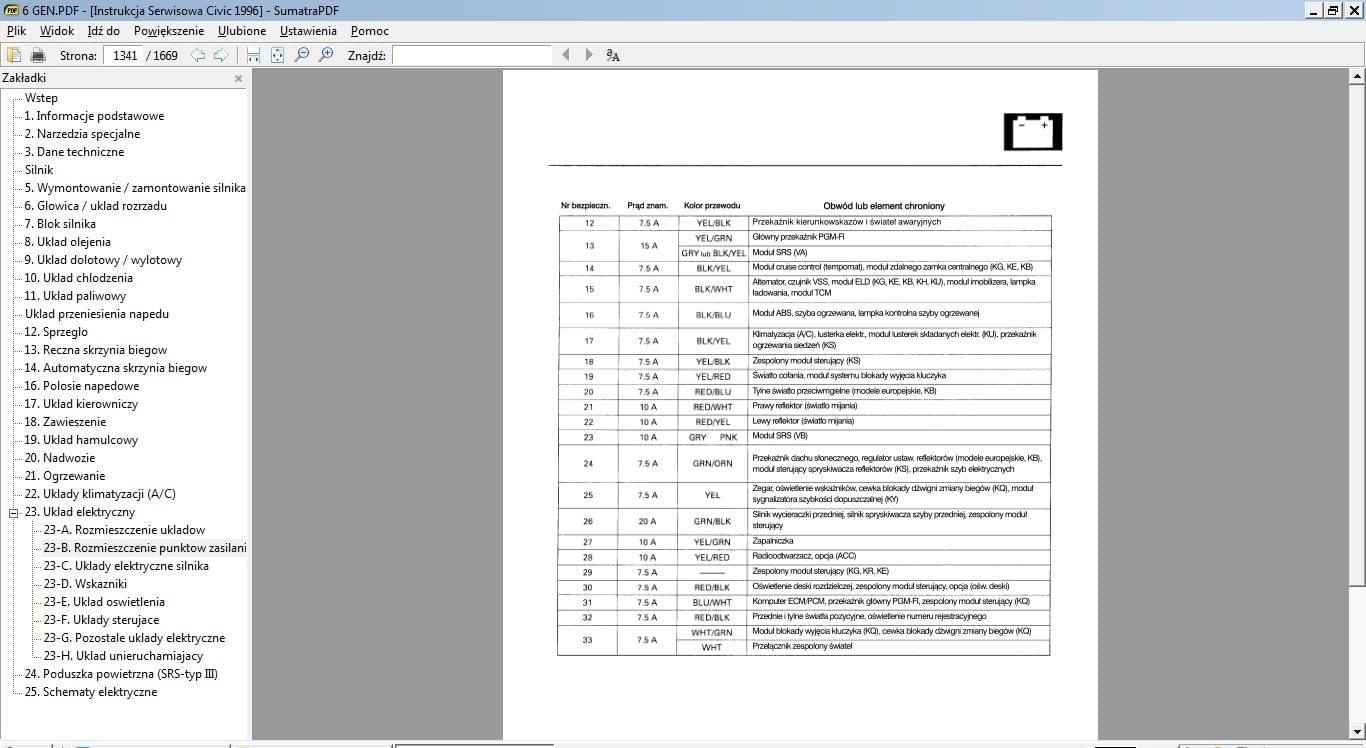Viewport: 1366px width, 748px height.
Task: Click the Zoom Out magnifier icon
Action: (x=302, y=55)
